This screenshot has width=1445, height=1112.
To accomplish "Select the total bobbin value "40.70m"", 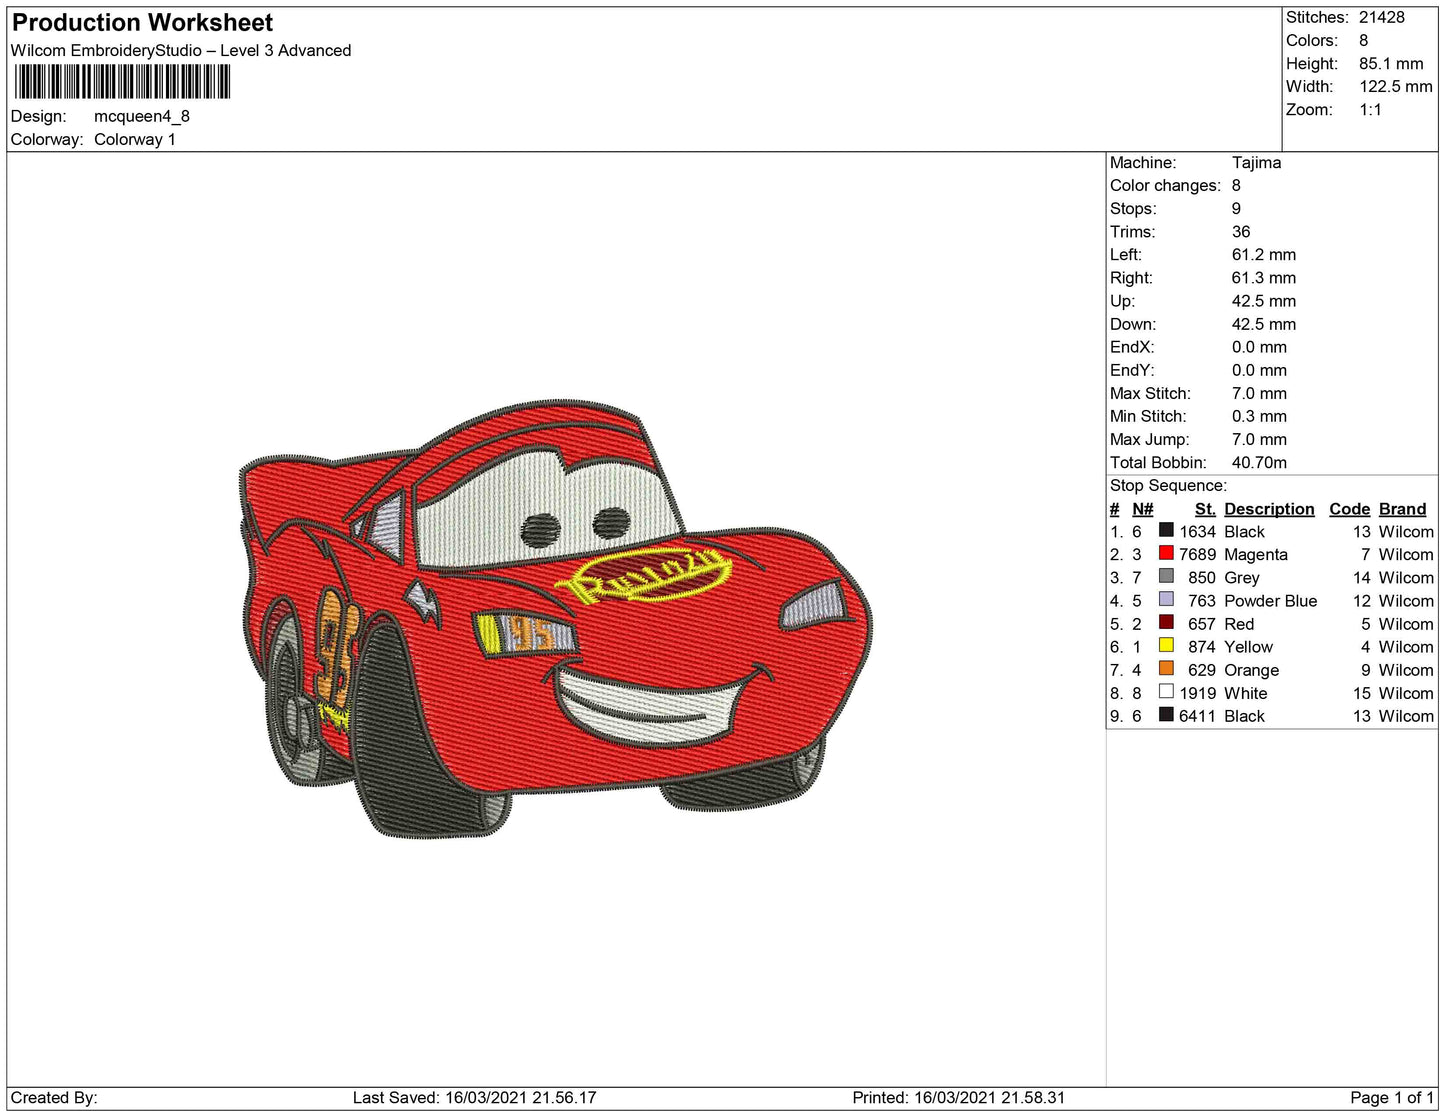I will coord(1259,462).
